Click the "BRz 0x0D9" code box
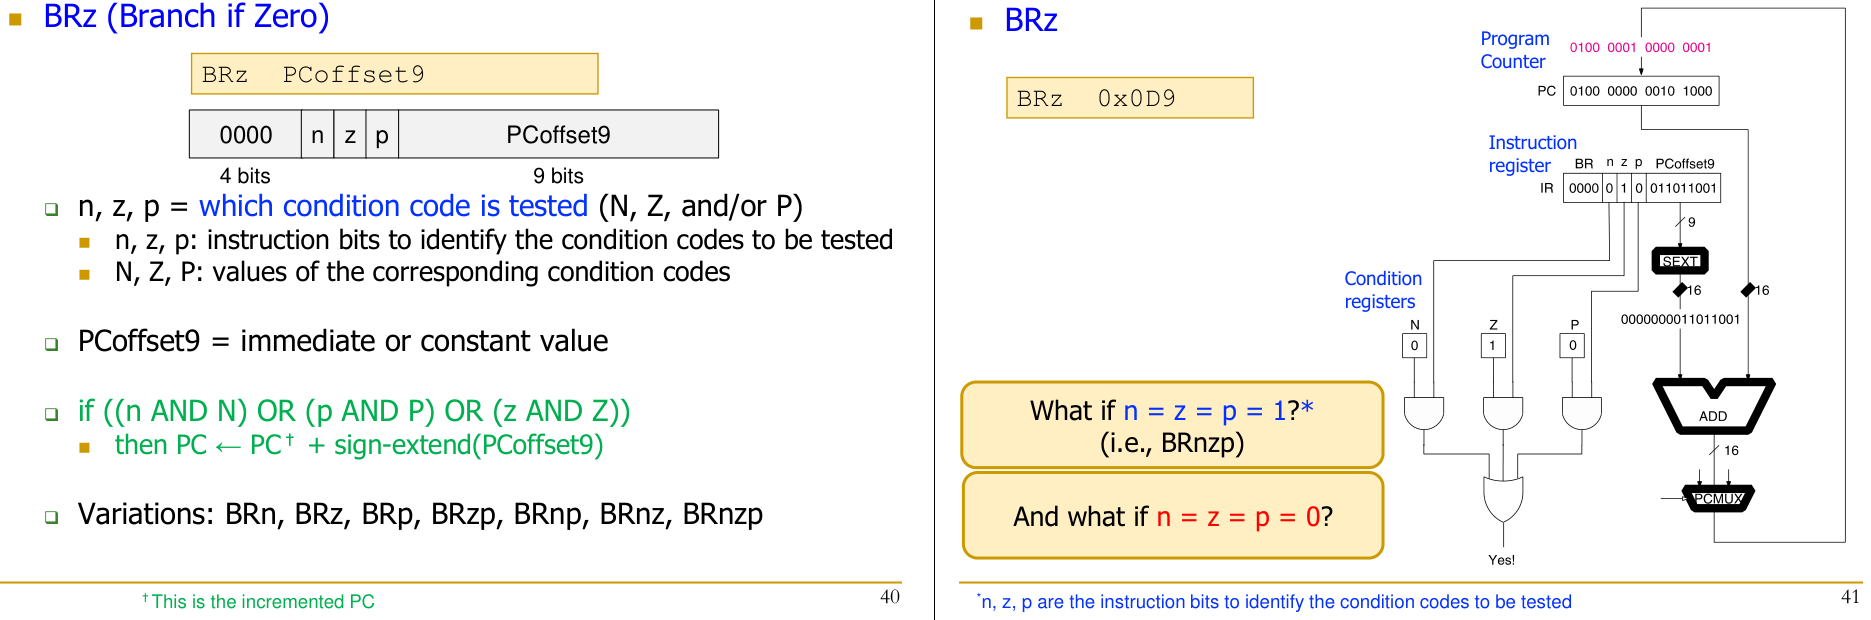This screenshot has width=1871, height=620. (1129, 98)
